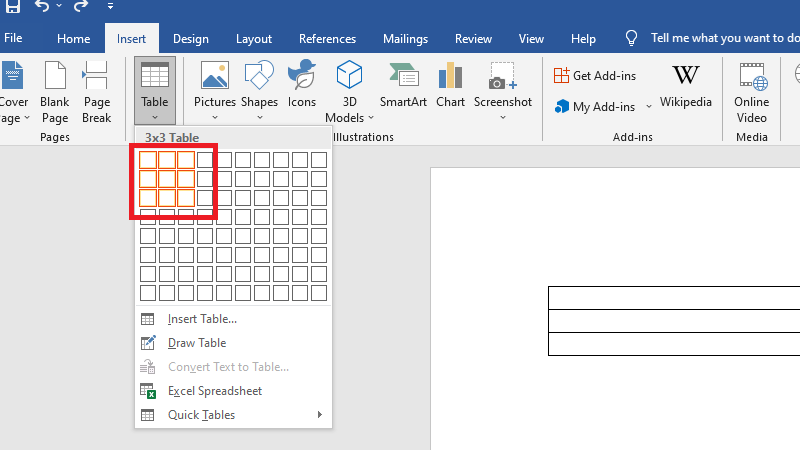800x450 pixels.
Task: Switch to the Design tab
Action: tap(190, 39)
